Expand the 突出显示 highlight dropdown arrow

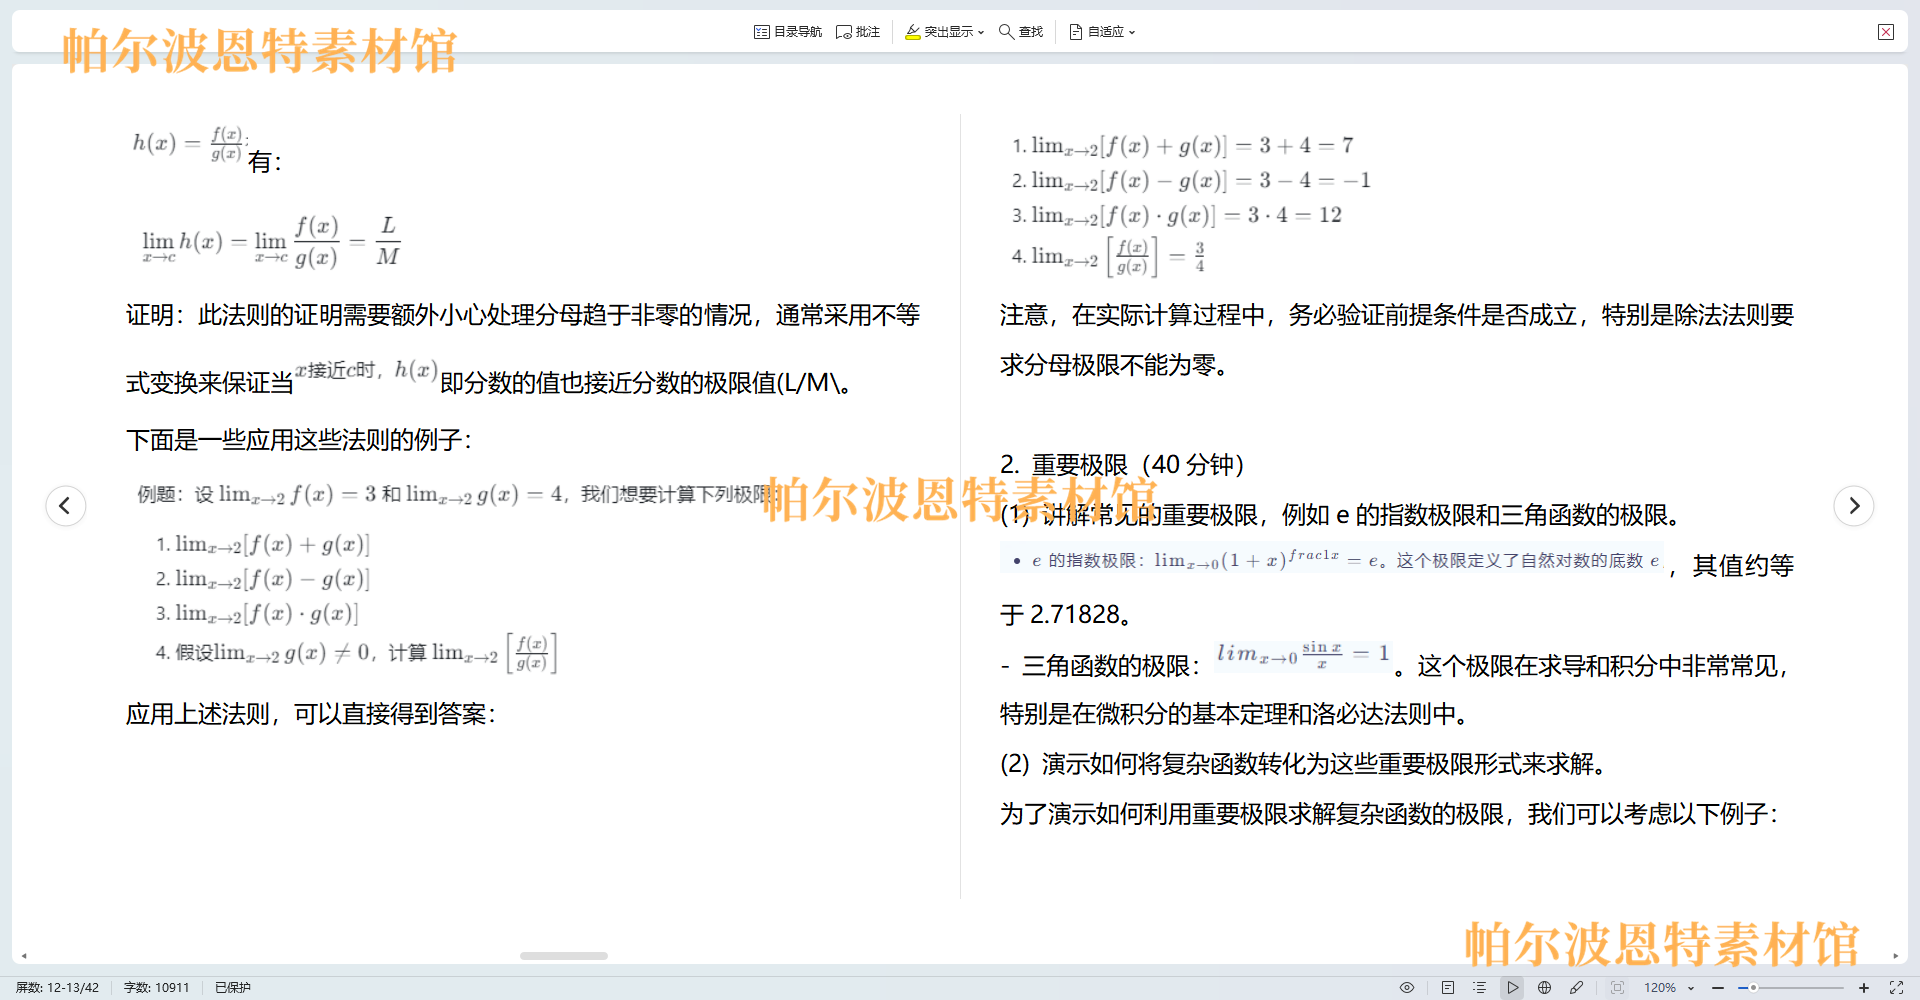[981, 32]
